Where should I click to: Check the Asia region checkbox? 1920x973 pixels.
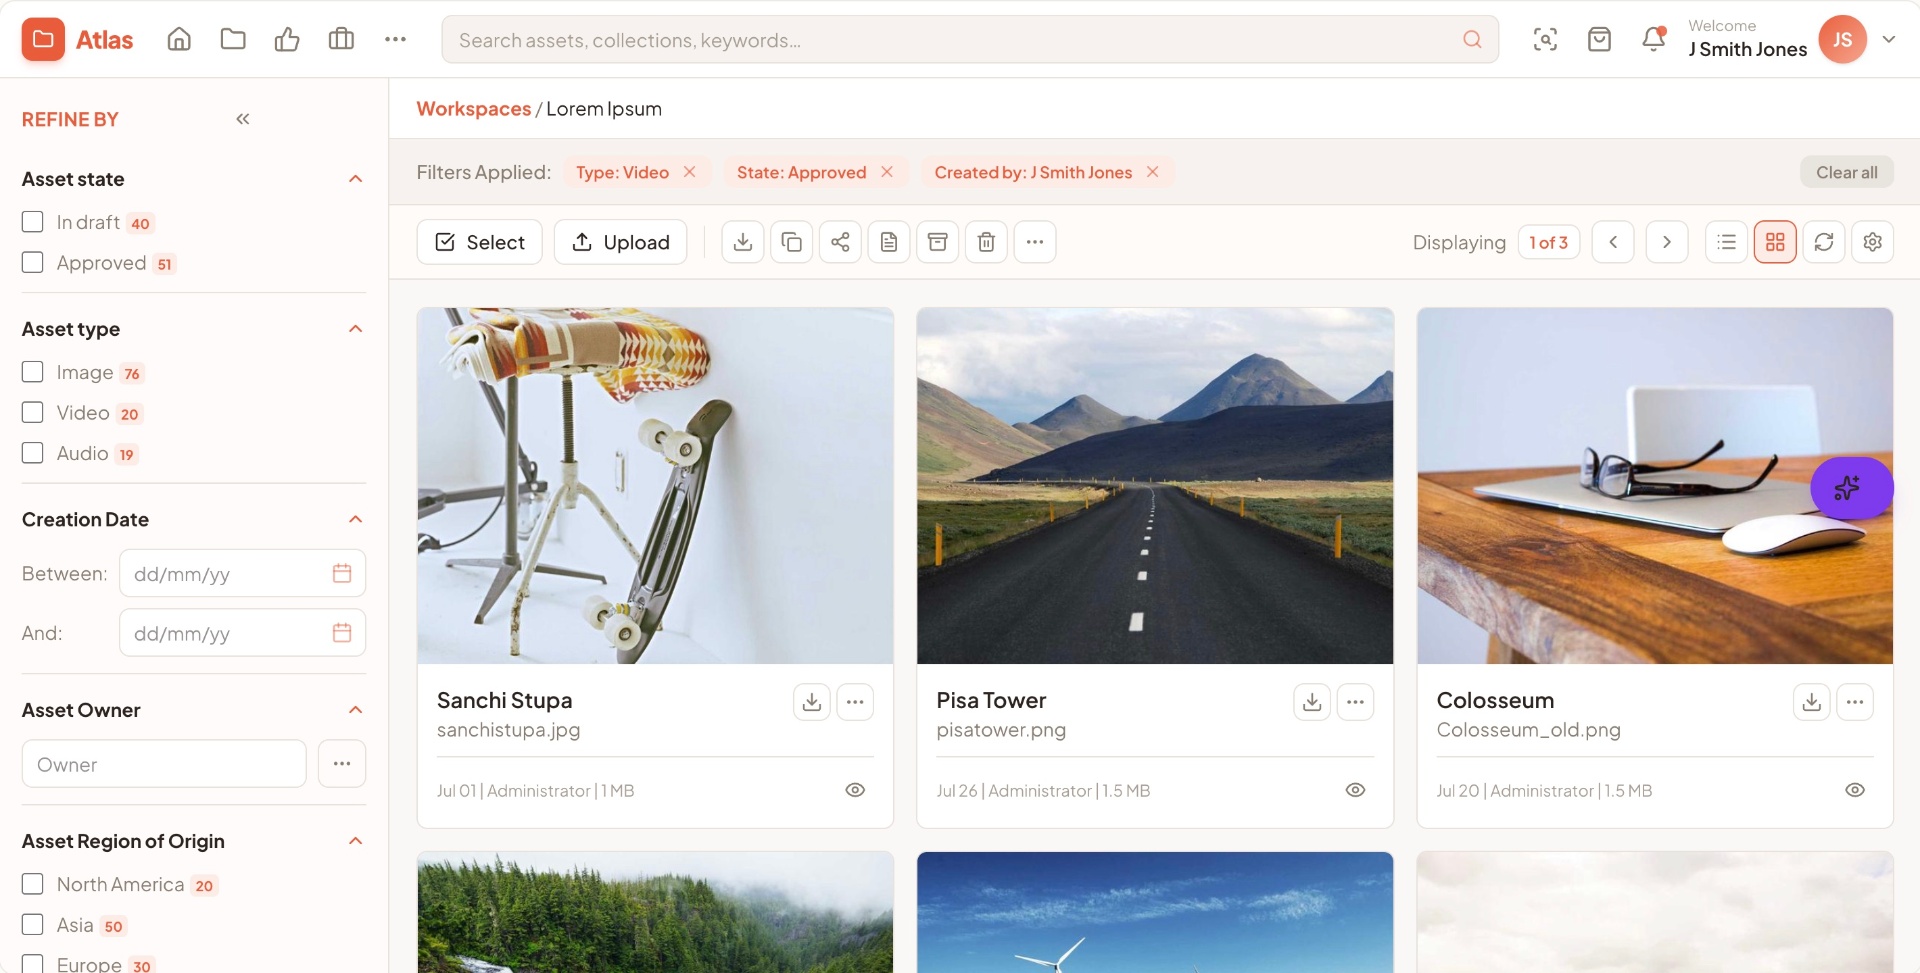[33, 925]
